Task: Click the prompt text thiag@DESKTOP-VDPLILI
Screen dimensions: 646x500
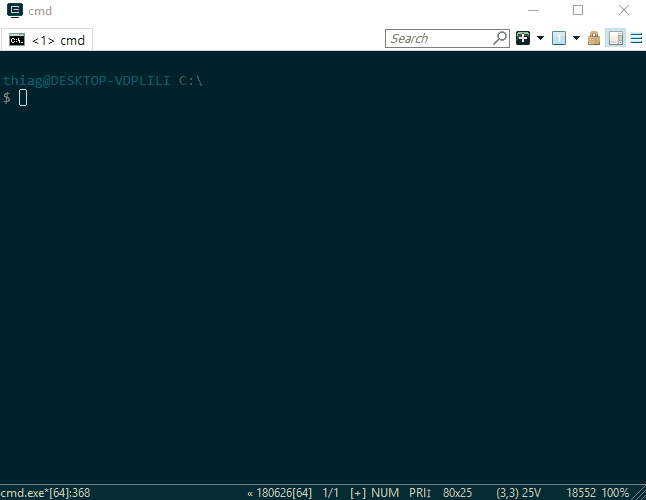Action: 87,80
